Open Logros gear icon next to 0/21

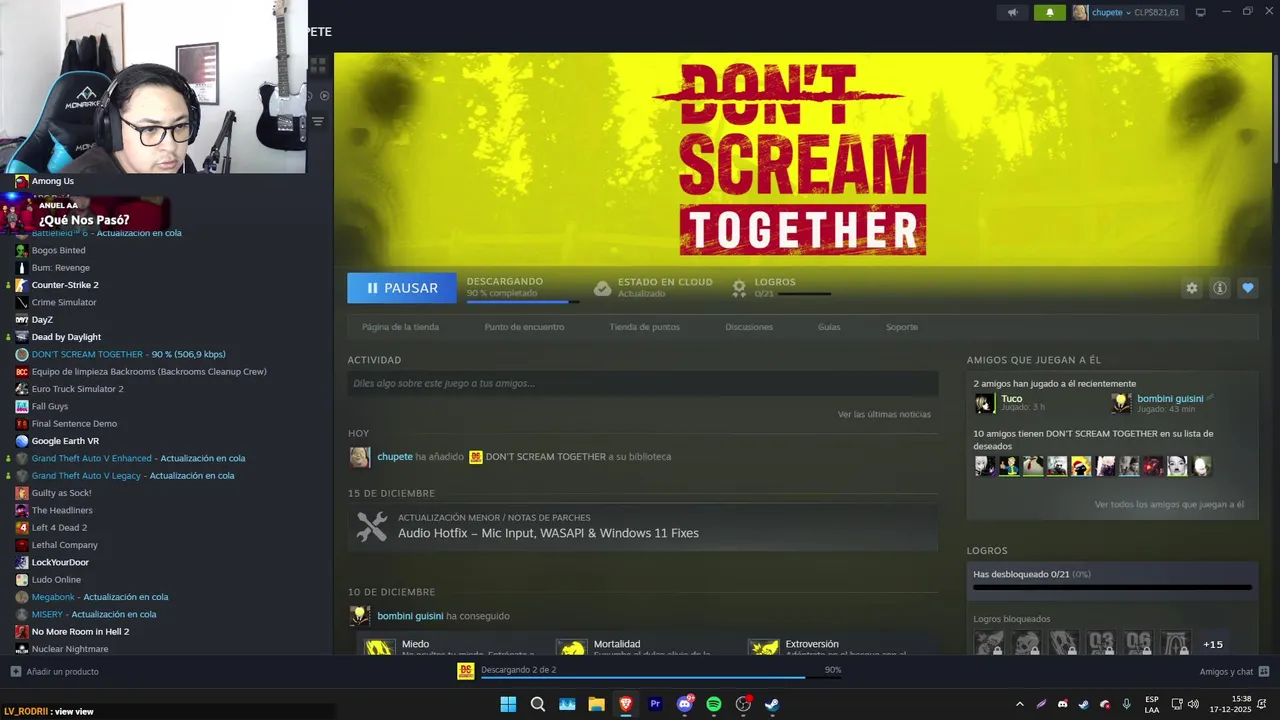pos(739,288)
